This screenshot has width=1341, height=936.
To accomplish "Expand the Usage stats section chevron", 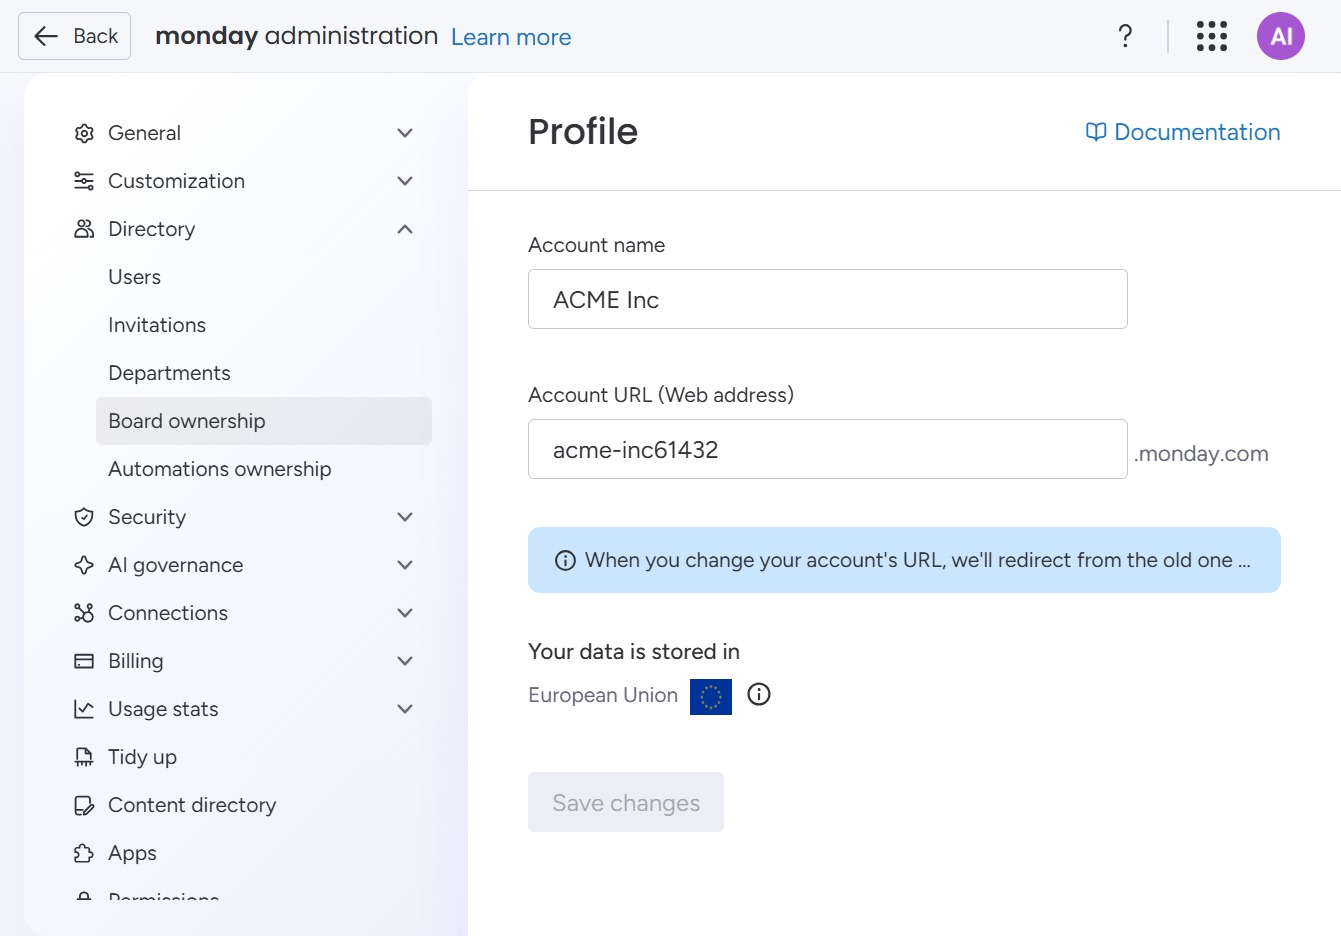I will (405, 709).
